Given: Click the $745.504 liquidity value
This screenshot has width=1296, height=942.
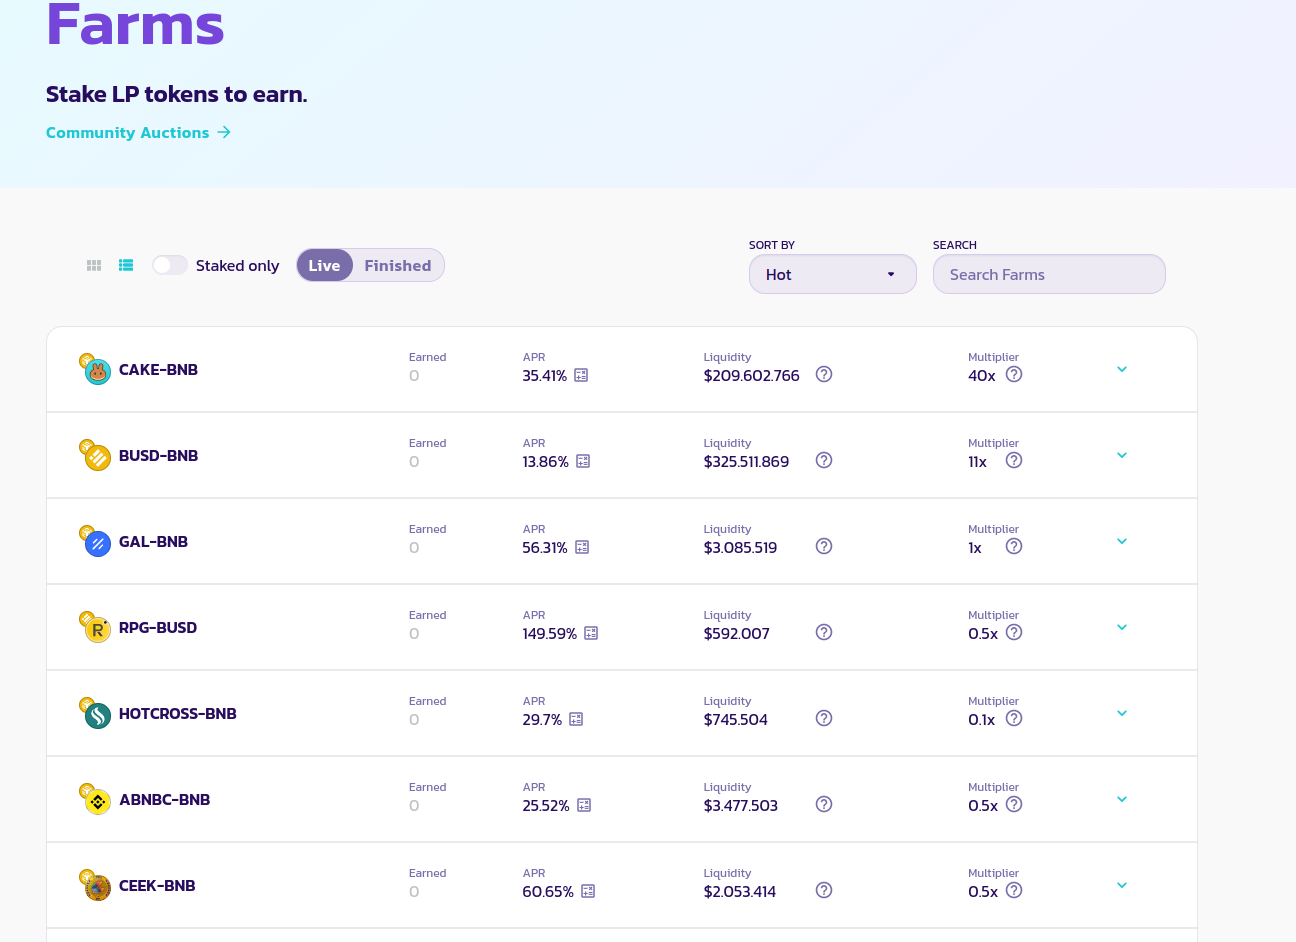Looking at the screenshot, I should coord(736,720).
